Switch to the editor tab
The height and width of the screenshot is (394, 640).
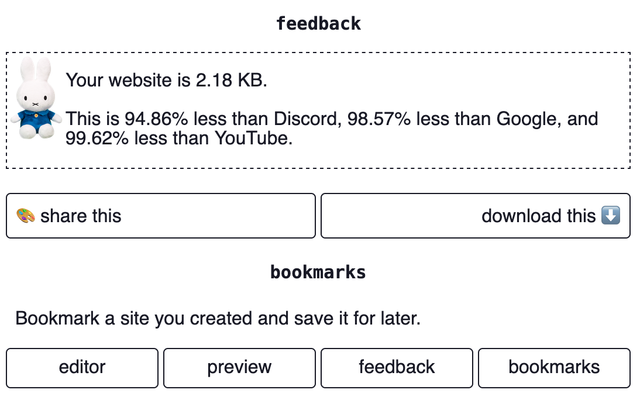pyautogui.click(x=82, y=367)
